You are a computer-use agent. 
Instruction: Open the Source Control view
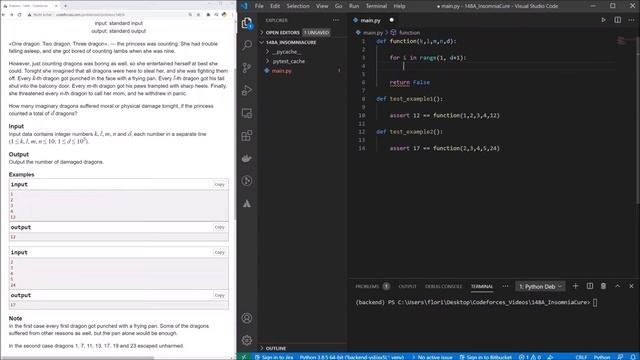(x=247, y=68)
